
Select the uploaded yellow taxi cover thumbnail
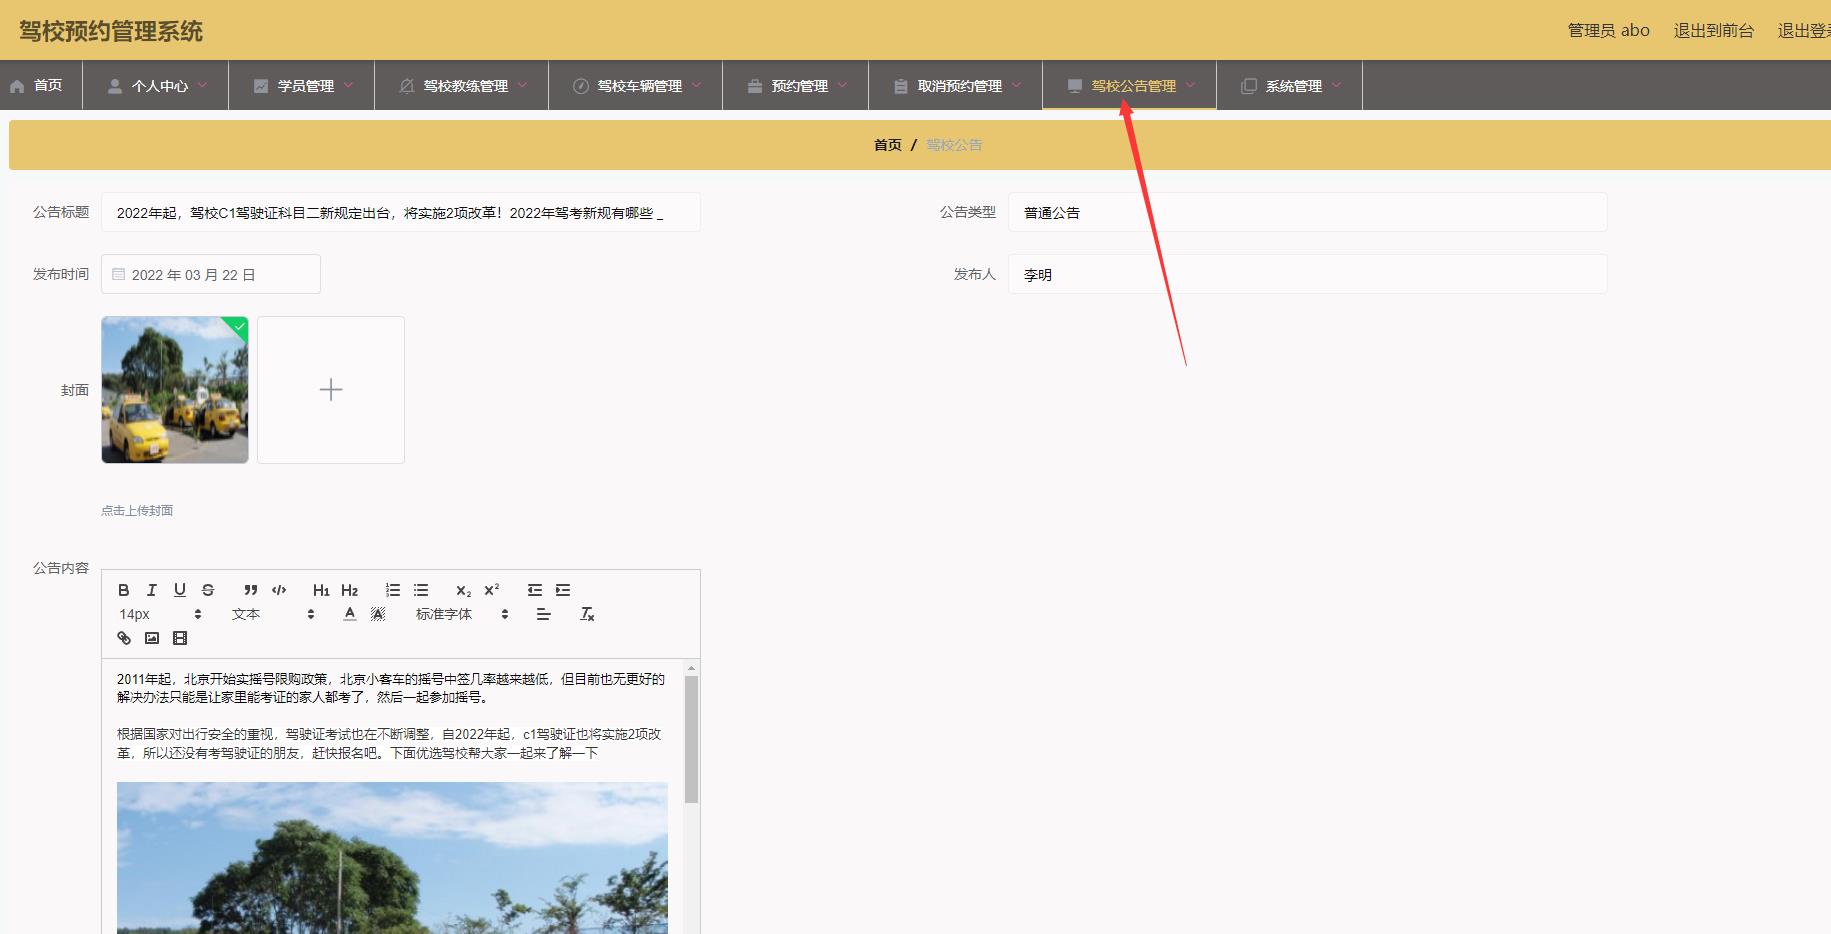point(175,390)
